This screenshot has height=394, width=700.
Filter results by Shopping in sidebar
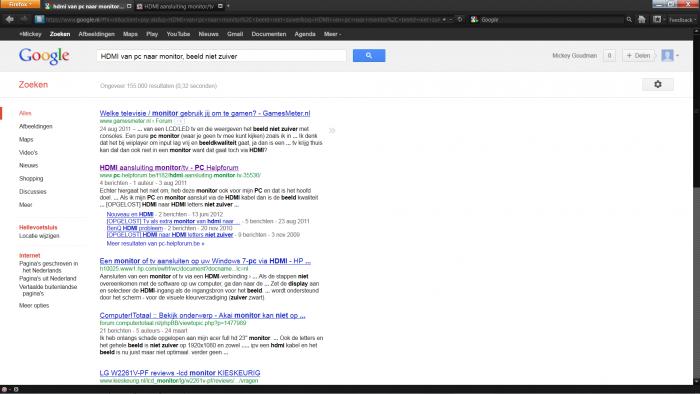click(31, 178)
